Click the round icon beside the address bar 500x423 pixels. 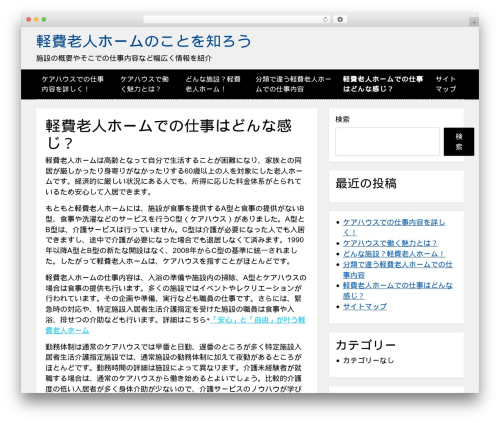click(x=340, y=20)
